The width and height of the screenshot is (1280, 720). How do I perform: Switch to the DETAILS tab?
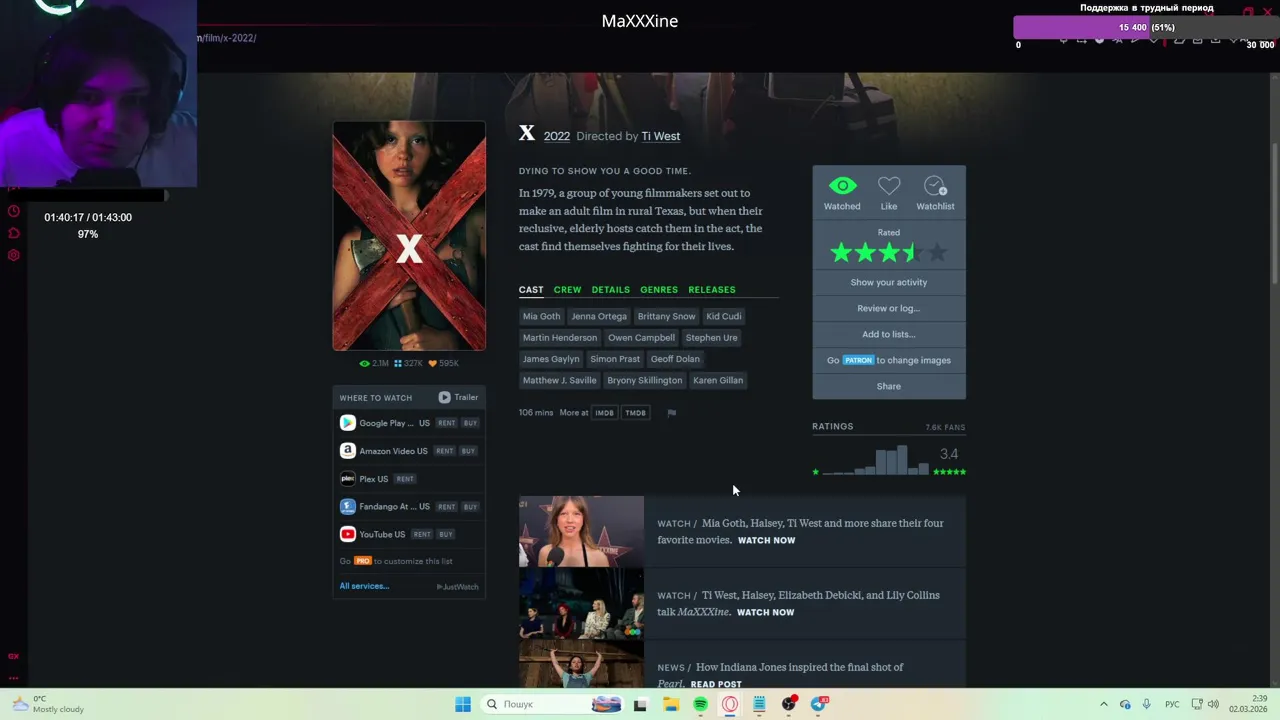point(610,290)
